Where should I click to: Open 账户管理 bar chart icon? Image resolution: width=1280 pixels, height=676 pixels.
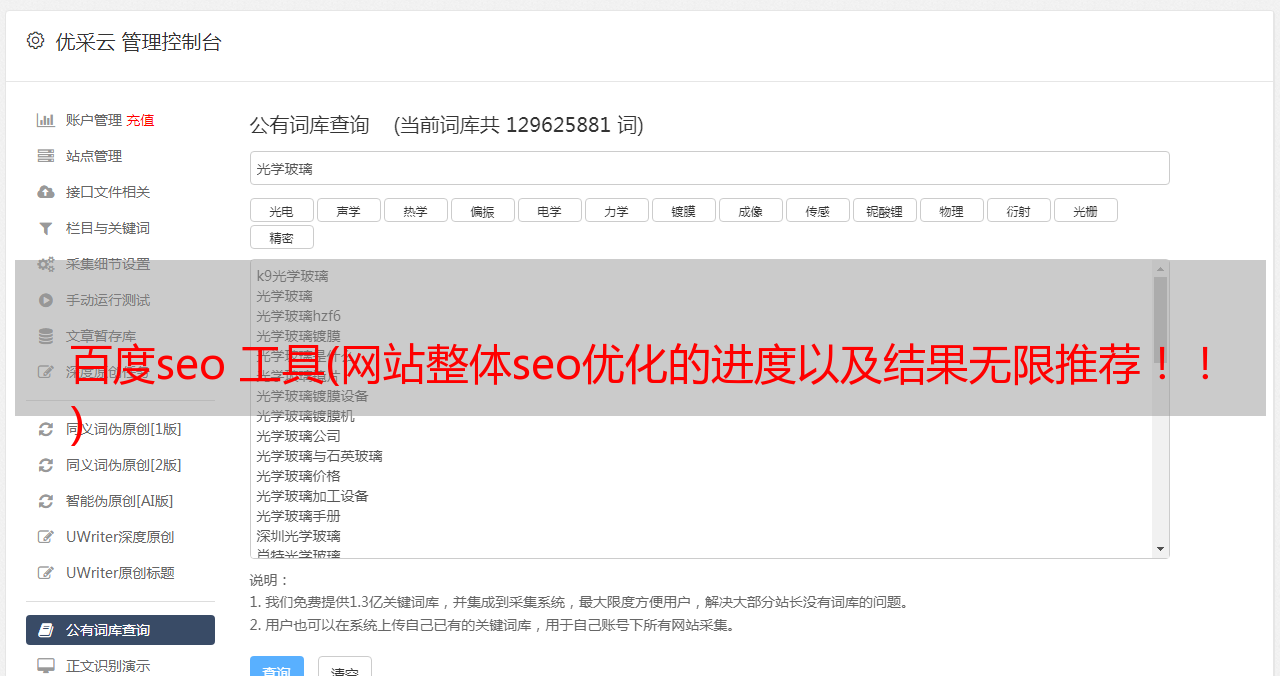[x=46, y=120]
